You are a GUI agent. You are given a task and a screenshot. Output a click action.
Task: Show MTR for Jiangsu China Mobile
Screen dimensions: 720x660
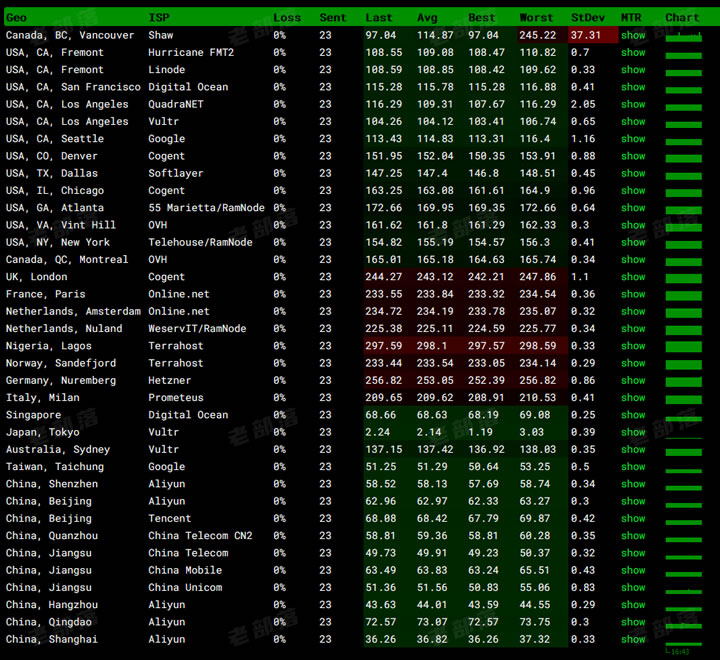pos(633,570)
